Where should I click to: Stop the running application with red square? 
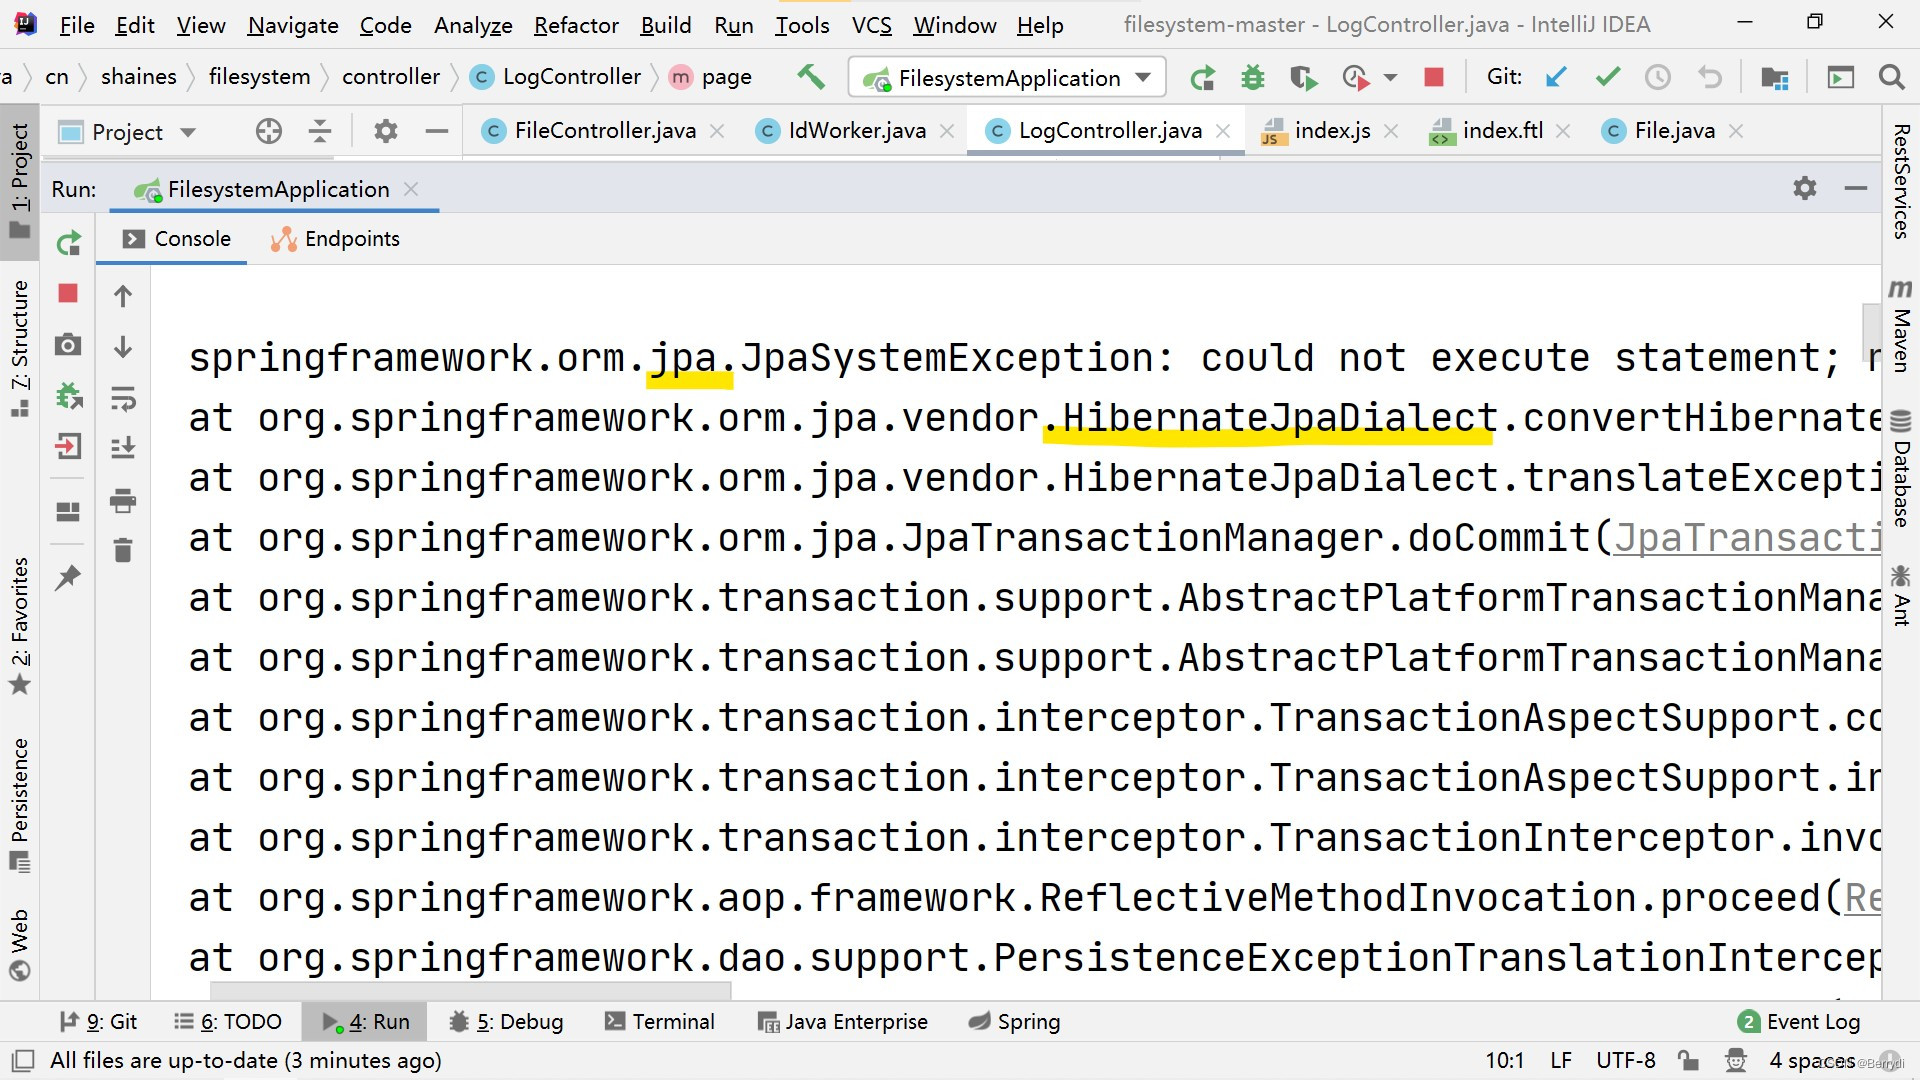(1433, 77)
